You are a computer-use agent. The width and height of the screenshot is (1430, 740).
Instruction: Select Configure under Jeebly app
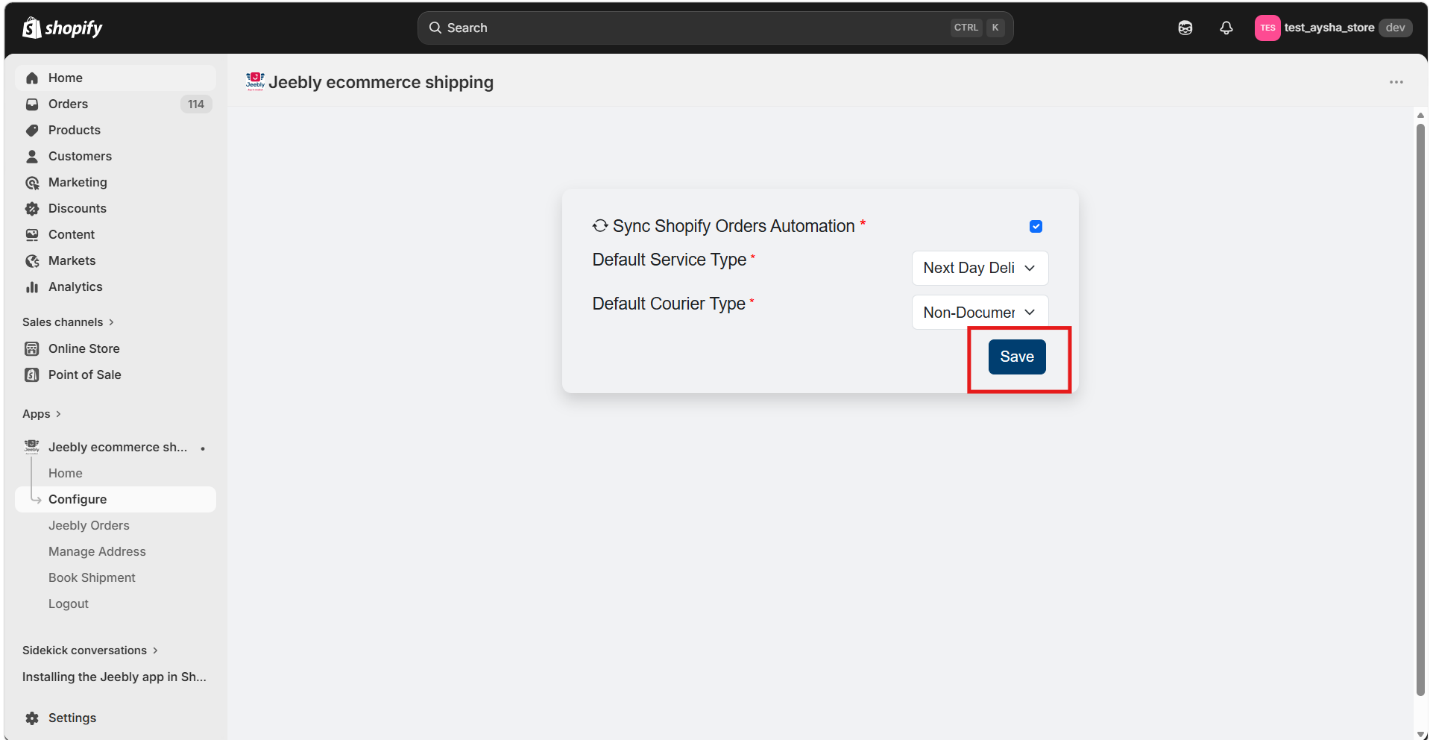(x=115, y=499)
